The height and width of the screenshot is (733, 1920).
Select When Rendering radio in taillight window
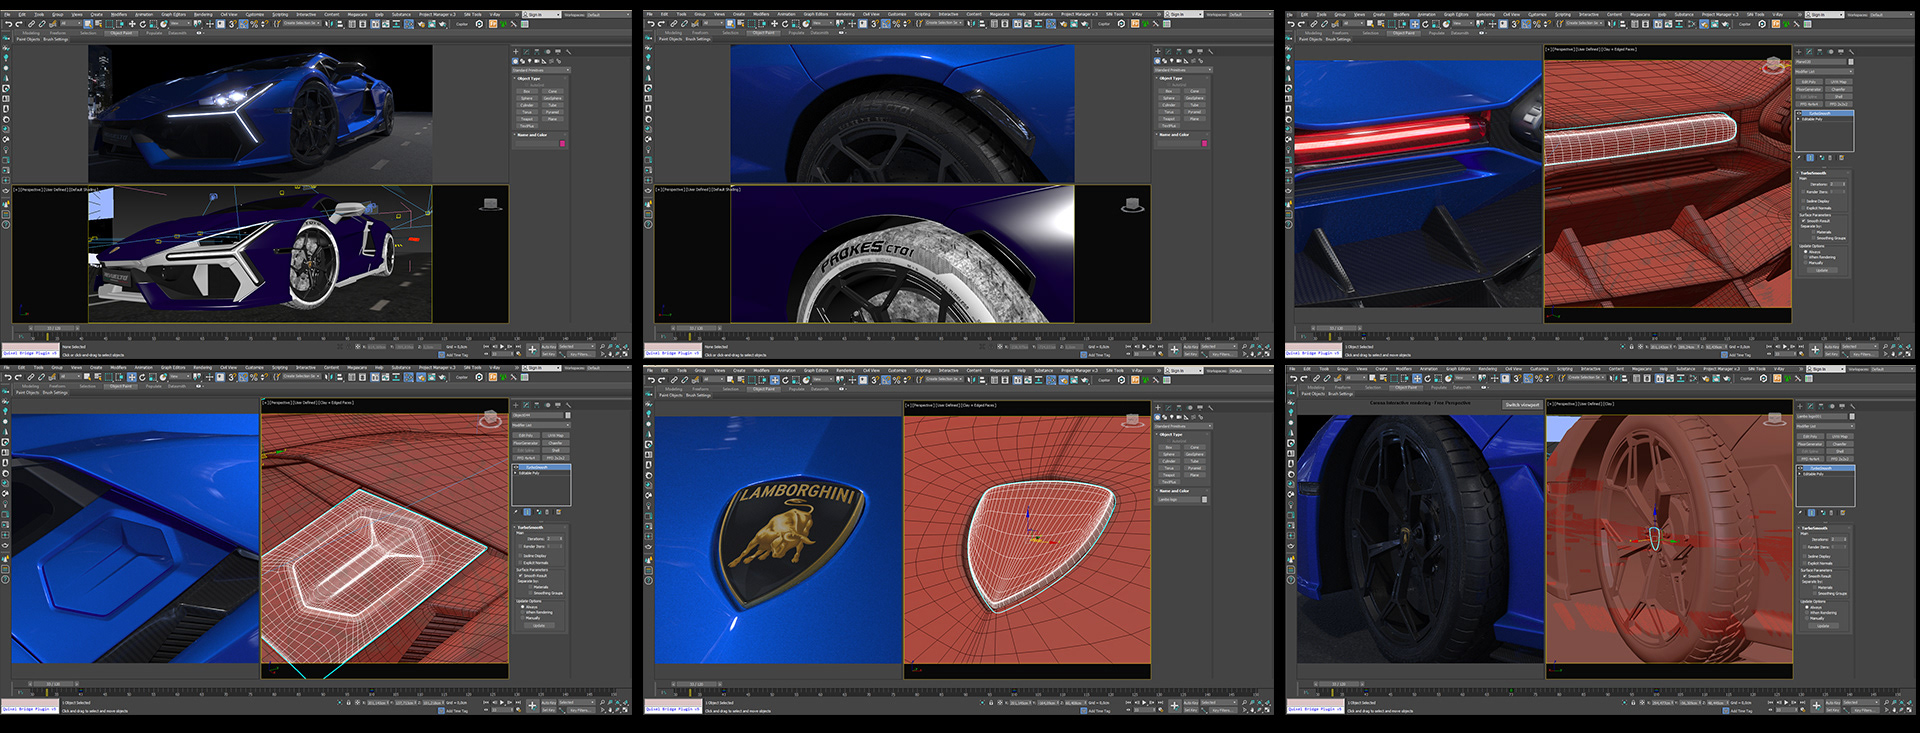point(1805,257)
